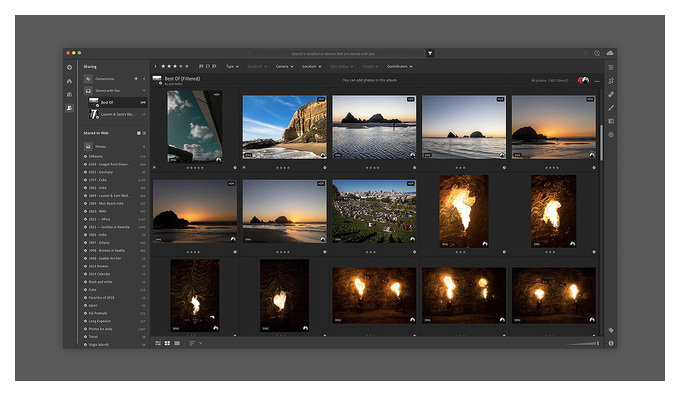Open sort options chevron in bottom bar
The height and width of the screenshot is (396, 680).
200,343
